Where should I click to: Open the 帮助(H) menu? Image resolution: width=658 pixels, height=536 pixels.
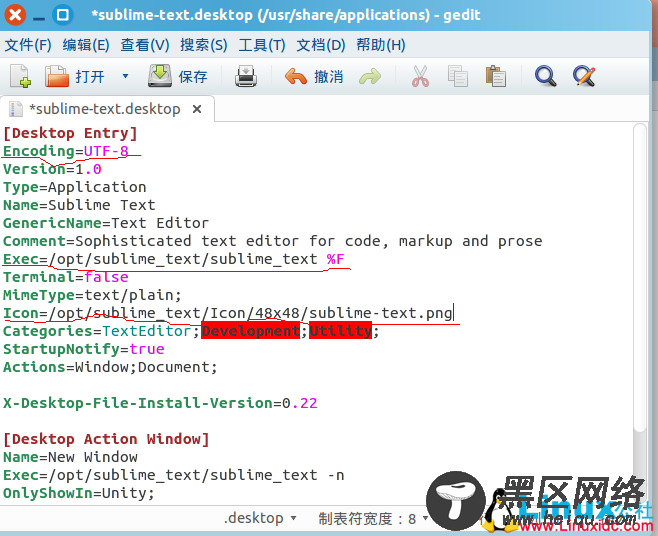pyautogui.click(x=381, y=44)
